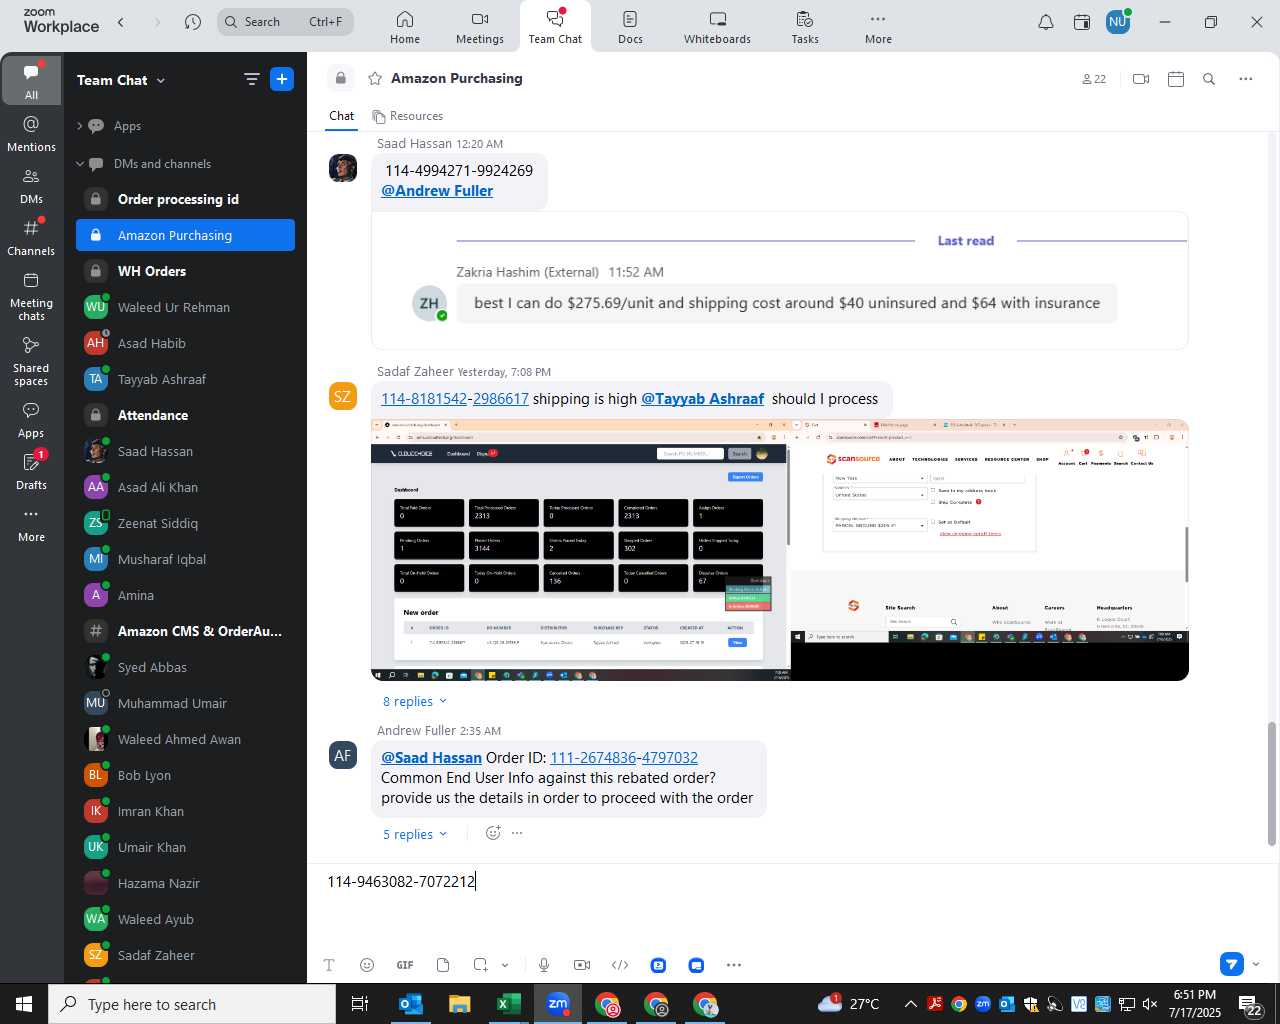Open the 22 members list
This screenshot has height=1024, width=1280.
point(1094,79)
